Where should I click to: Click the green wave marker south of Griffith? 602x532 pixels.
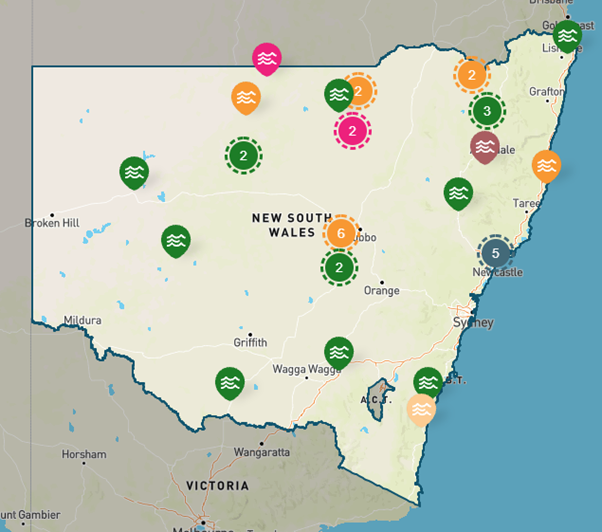click(230, 382)
